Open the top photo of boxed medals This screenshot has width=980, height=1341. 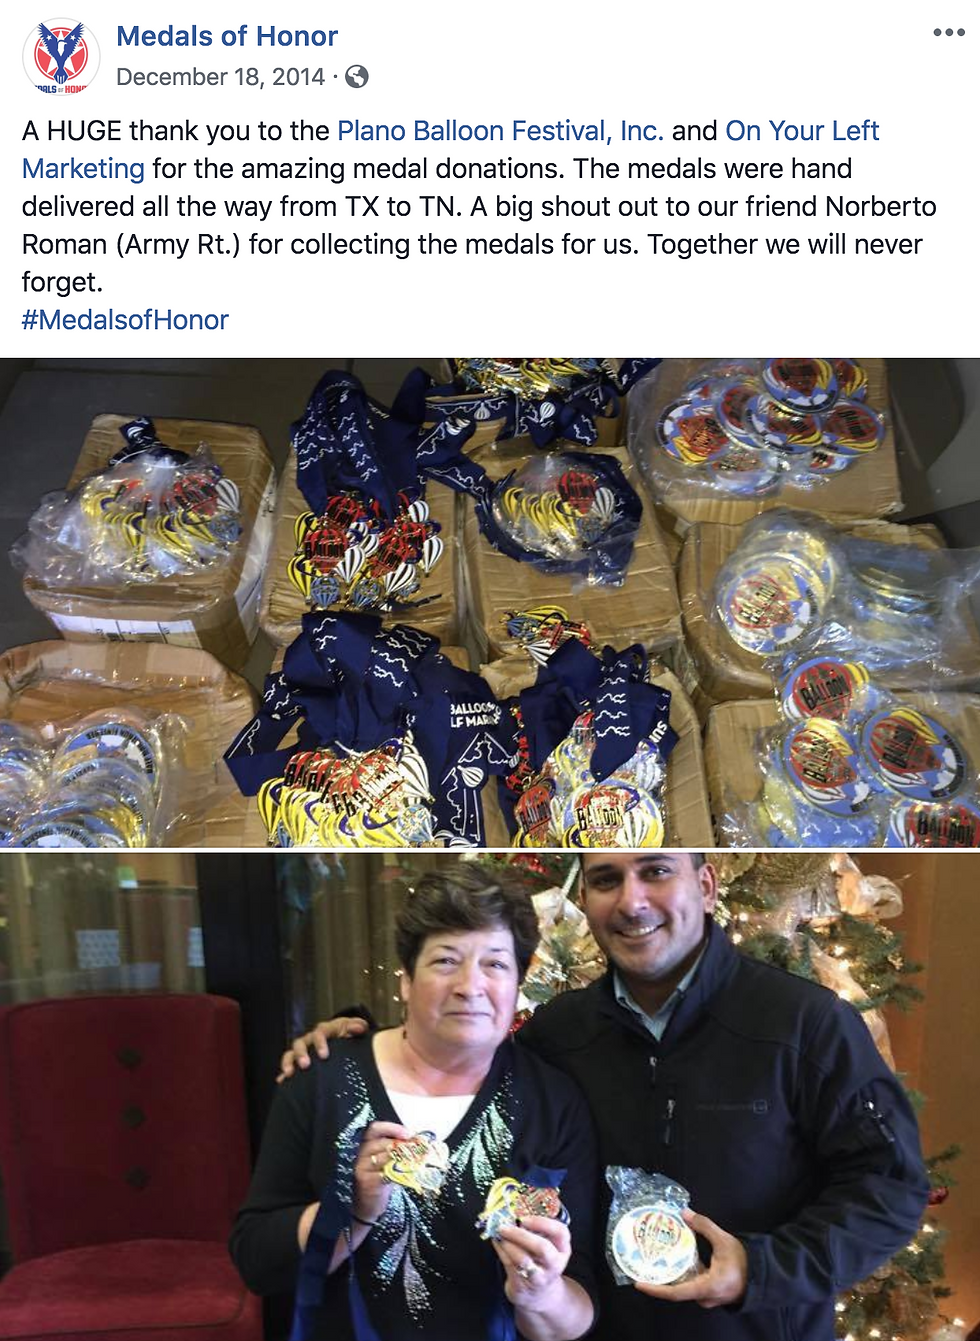point(490,603)
